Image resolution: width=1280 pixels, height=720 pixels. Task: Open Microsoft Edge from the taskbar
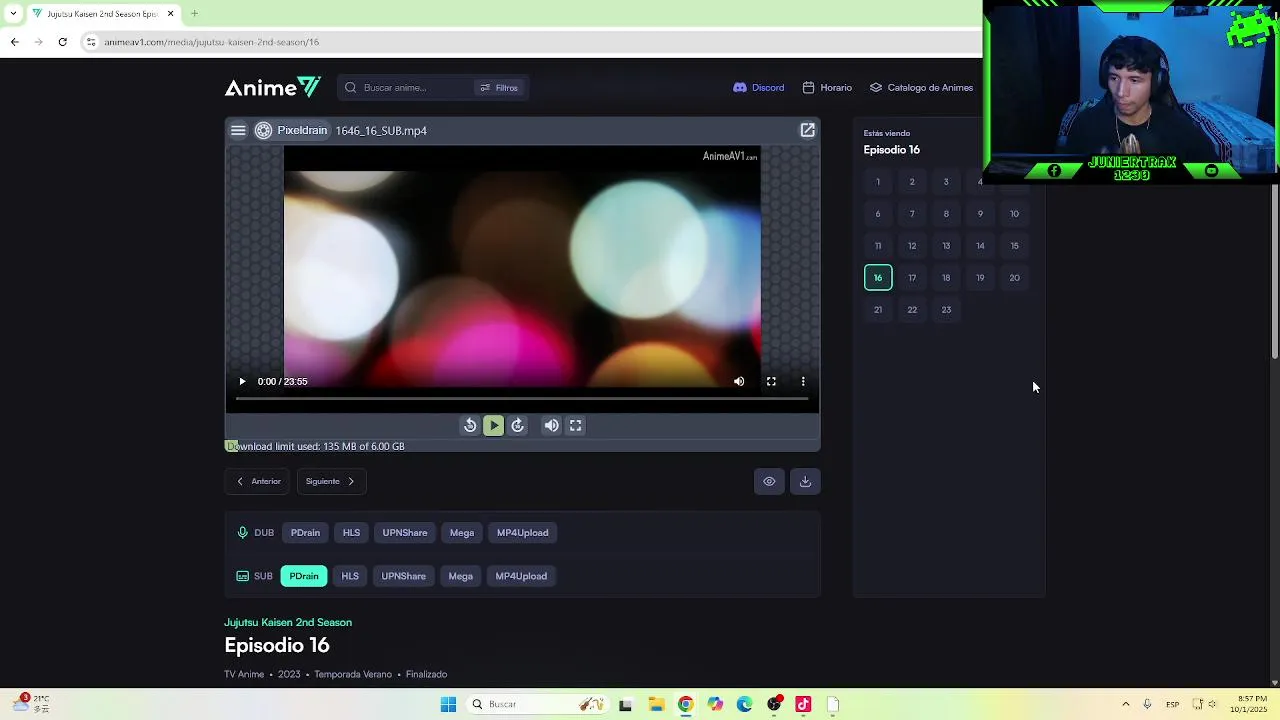744,704
